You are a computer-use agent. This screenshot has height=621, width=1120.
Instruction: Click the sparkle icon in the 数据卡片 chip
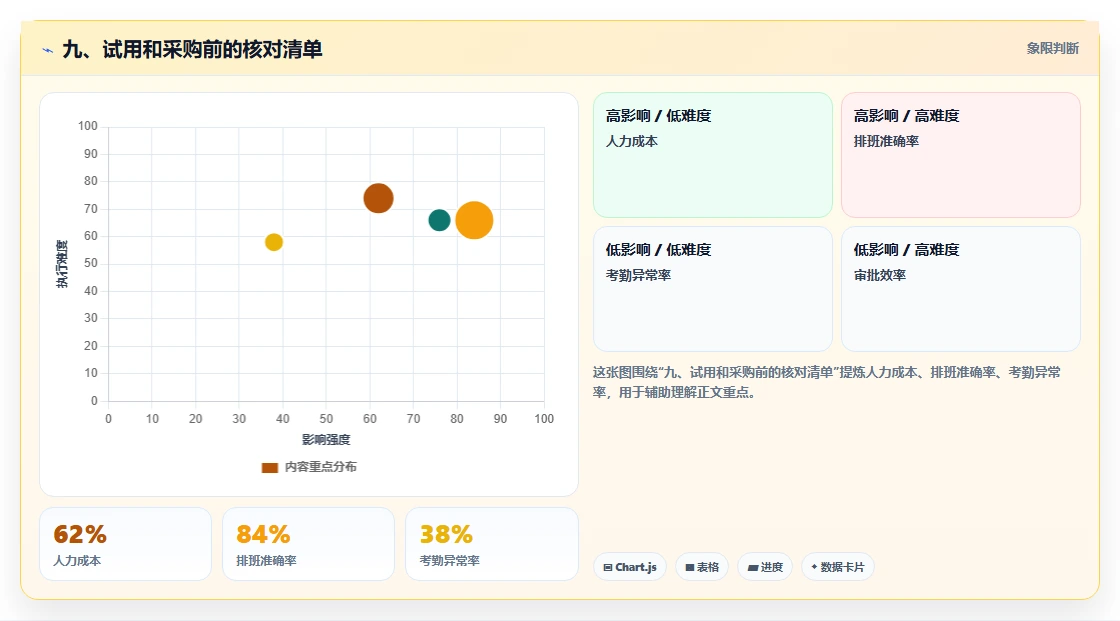(x=814, y=567)
